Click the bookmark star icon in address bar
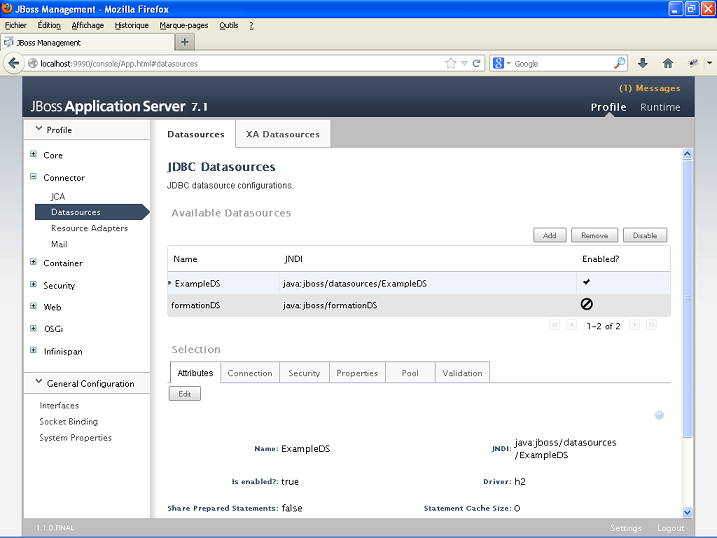Screen dimensions: 717x538 pyautogui.click(x=451, y=63)
